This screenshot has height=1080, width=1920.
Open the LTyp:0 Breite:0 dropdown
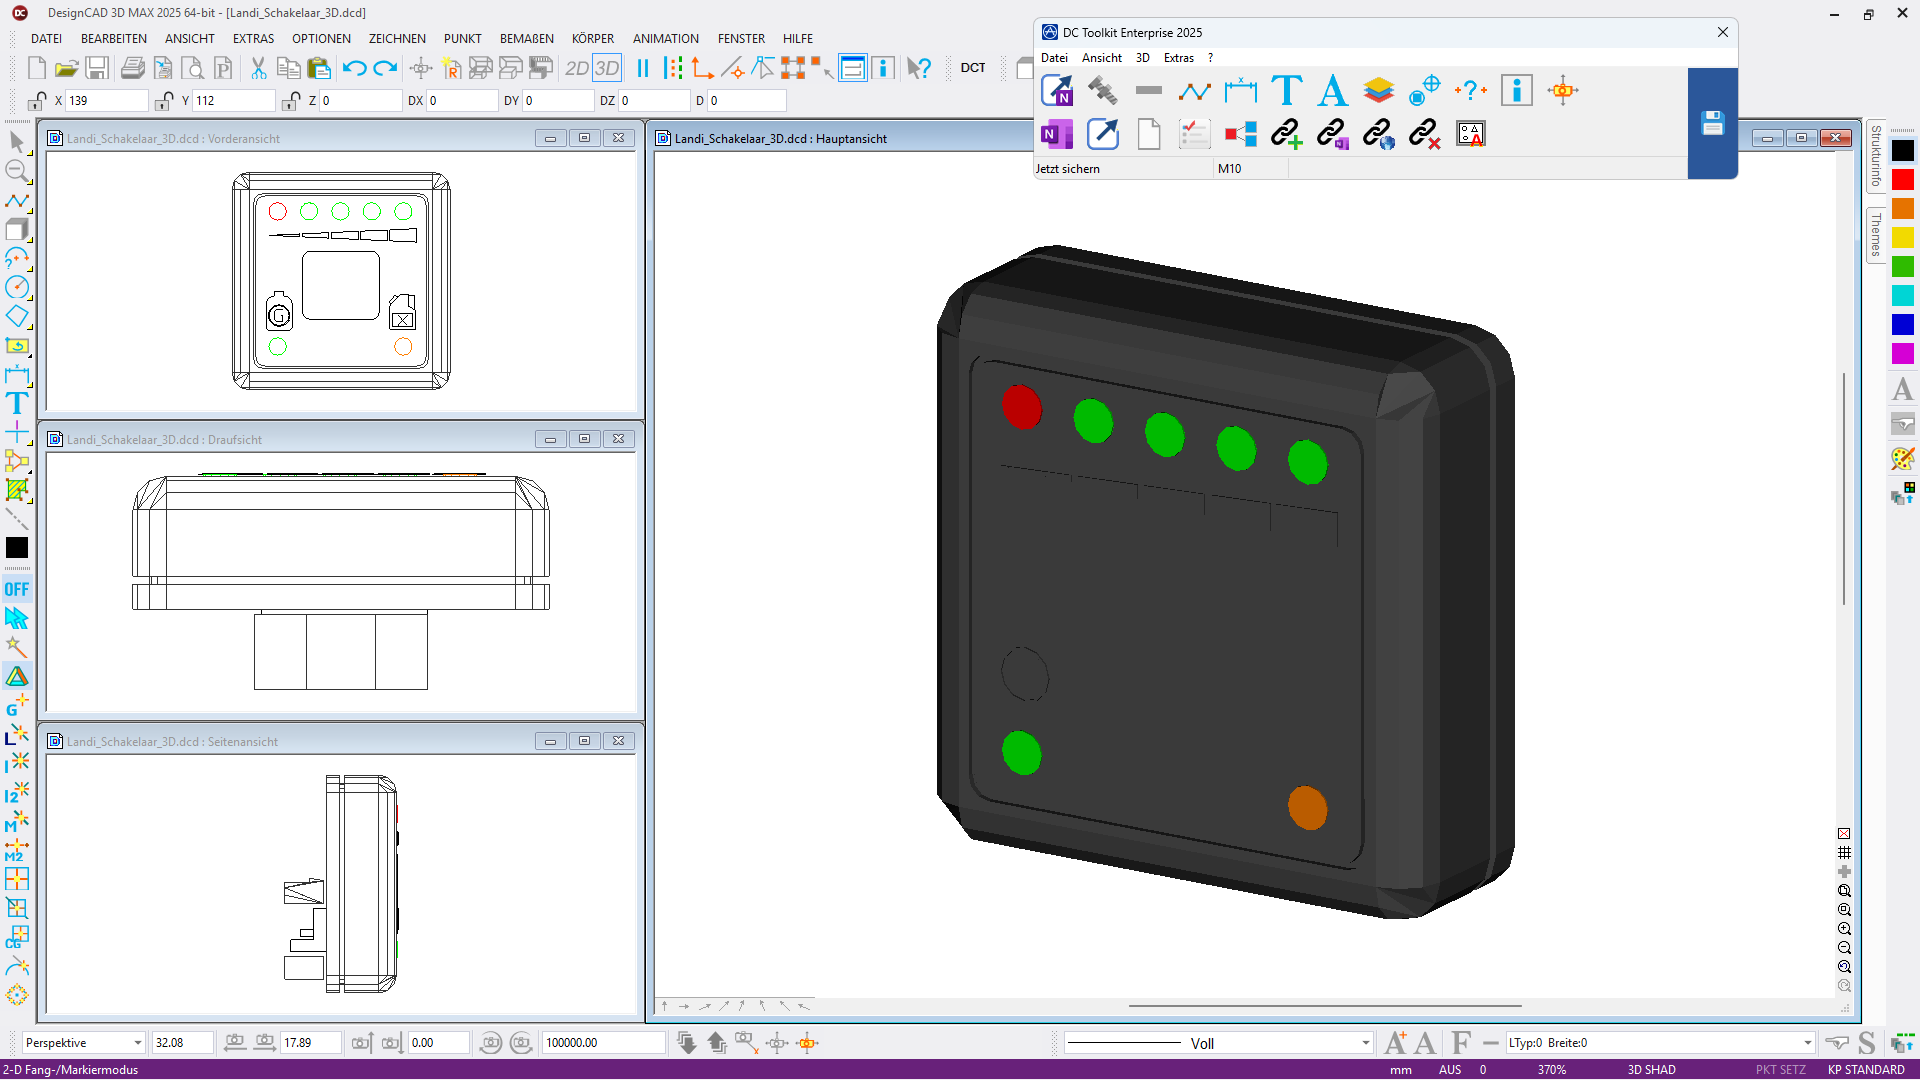[1807, 1043]
